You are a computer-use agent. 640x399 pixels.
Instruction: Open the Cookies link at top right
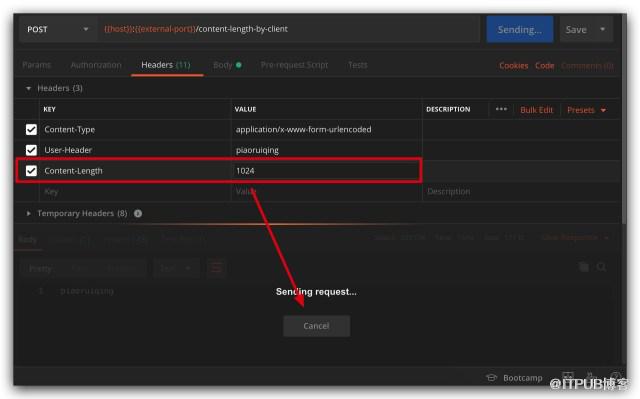(513, 66)
